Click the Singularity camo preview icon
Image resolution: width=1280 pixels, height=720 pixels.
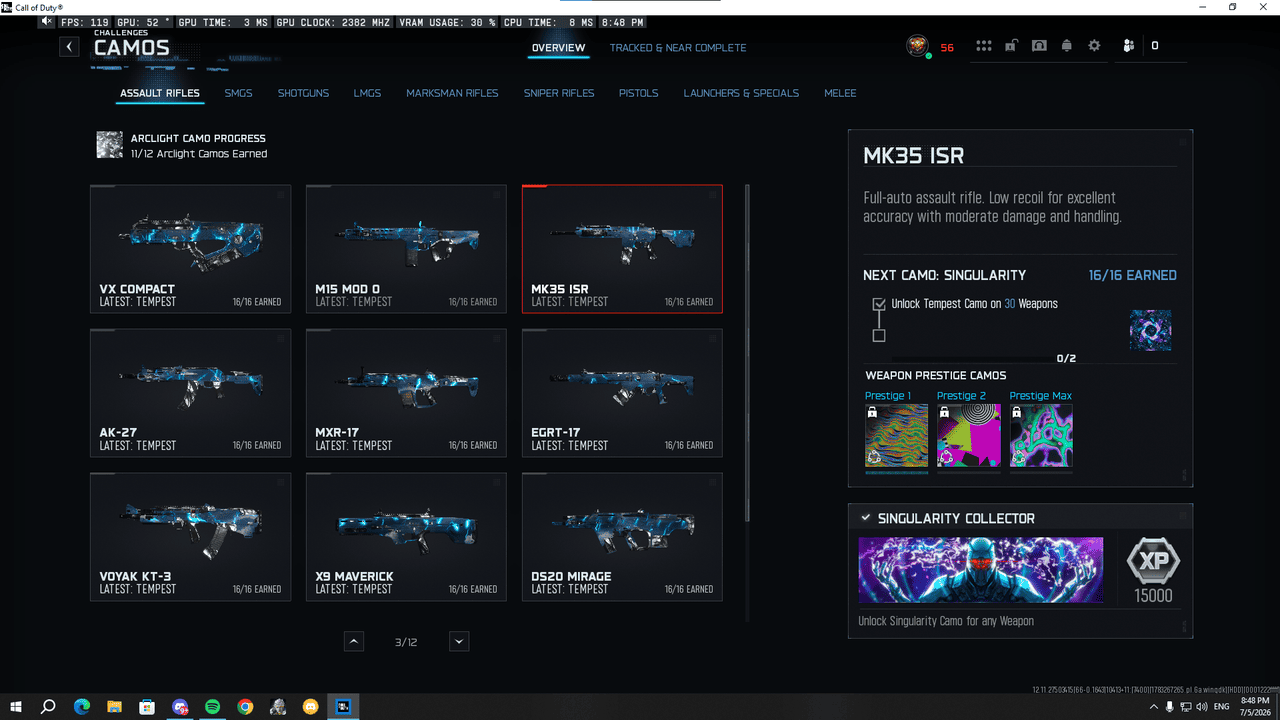[x=1150, y=330]
